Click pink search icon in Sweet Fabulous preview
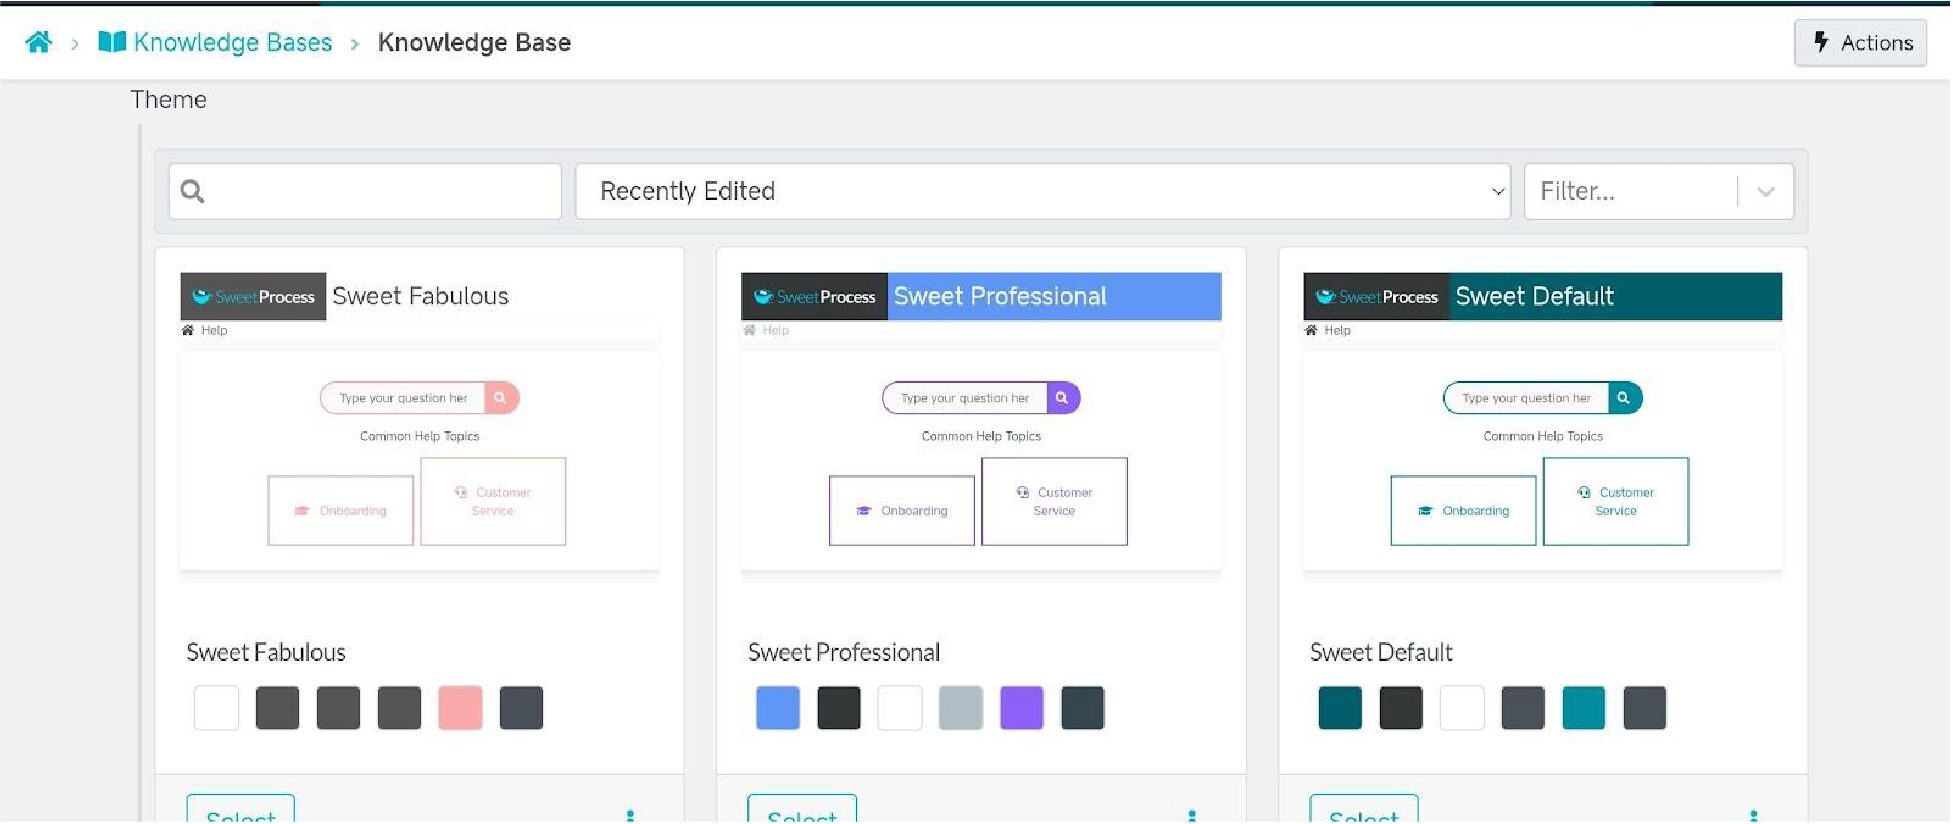This screenshot has width=1953, height=824. (x=501, y=398)
